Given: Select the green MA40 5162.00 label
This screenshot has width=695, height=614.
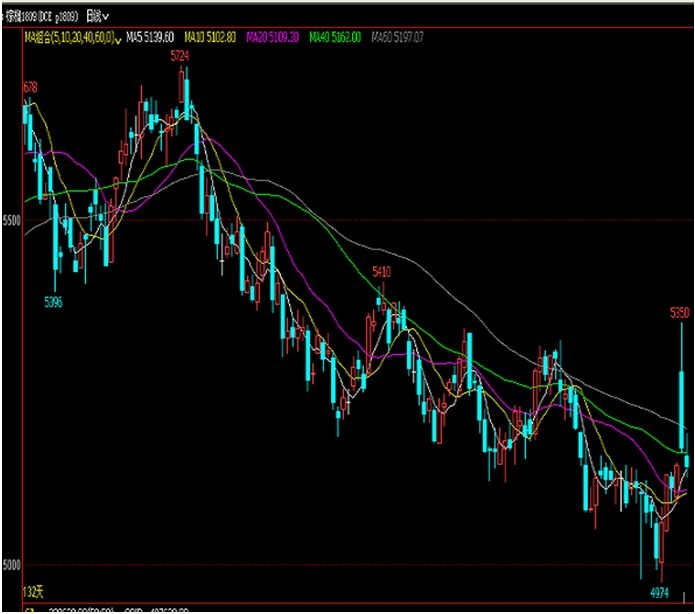Looking at the screenshot, I should pyautogui.click(x=335, y=37).
